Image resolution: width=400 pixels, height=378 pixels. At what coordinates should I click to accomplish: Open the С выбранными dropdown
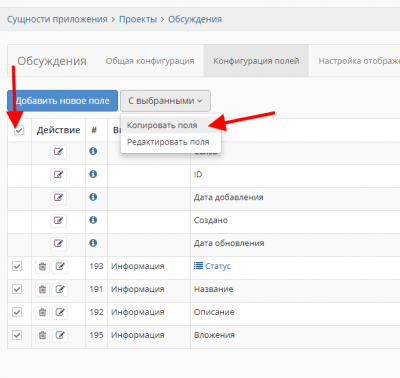click(165, 101)
